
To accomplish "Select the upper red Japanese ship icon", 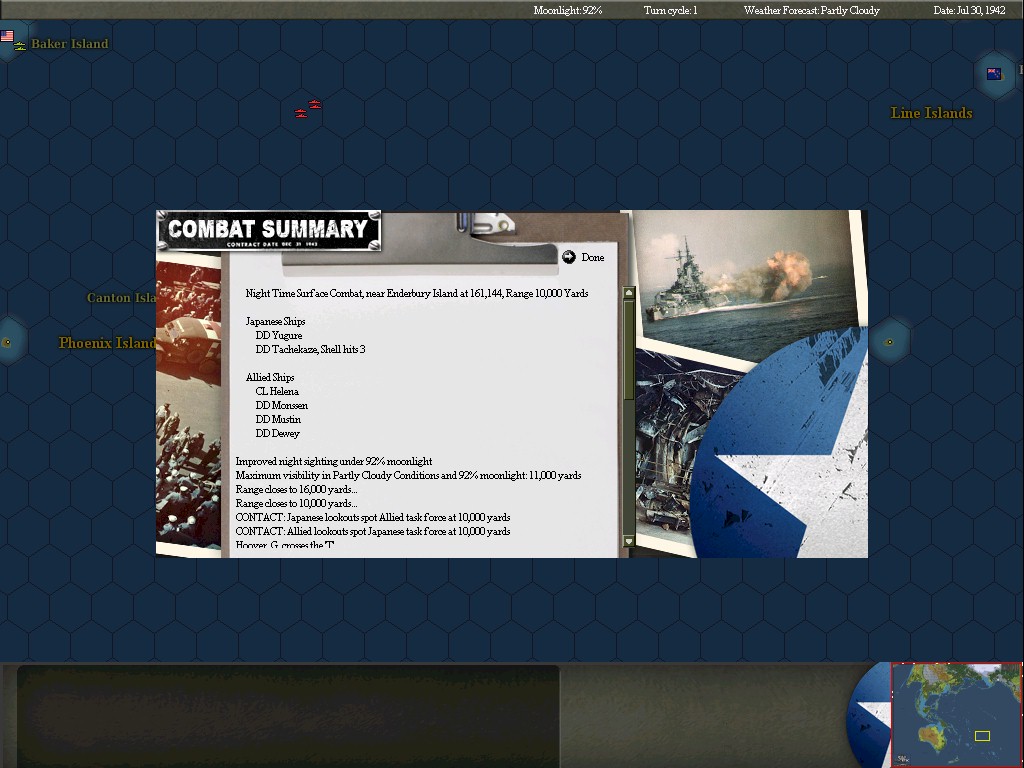I will (315, 104).
